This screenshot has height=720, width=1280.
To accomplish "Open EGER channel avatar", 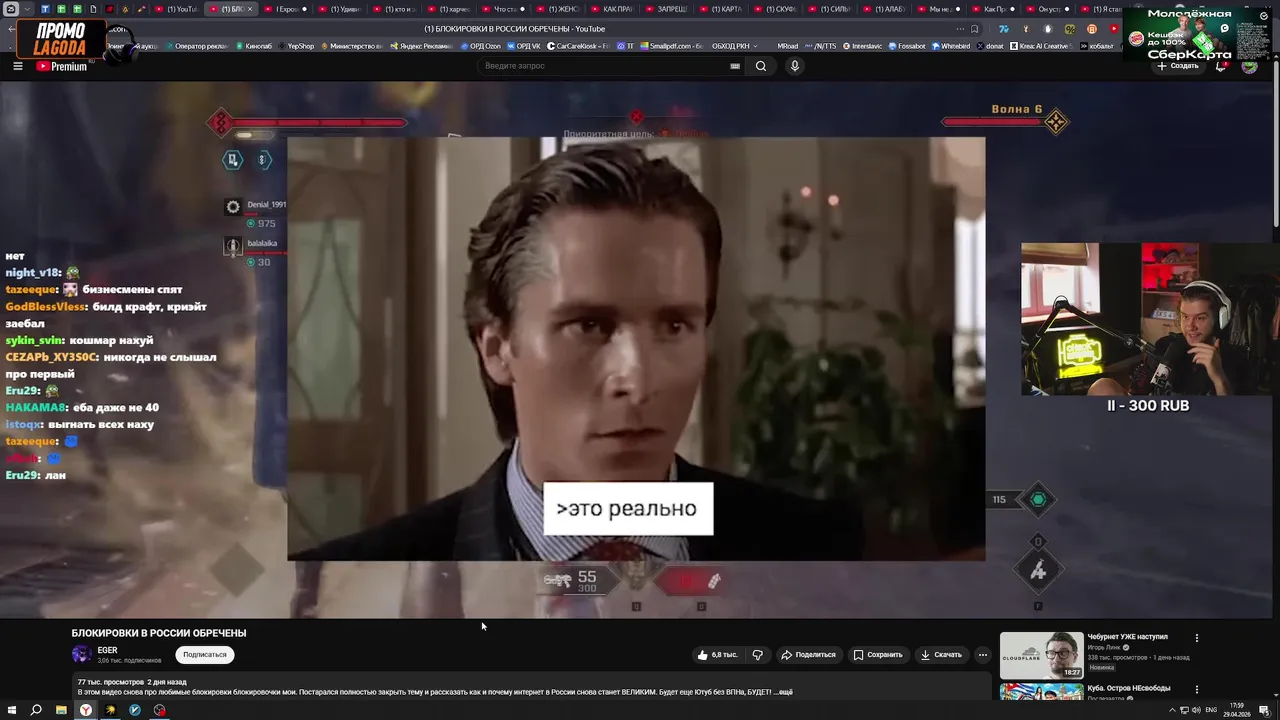I will tap(81, 655).
